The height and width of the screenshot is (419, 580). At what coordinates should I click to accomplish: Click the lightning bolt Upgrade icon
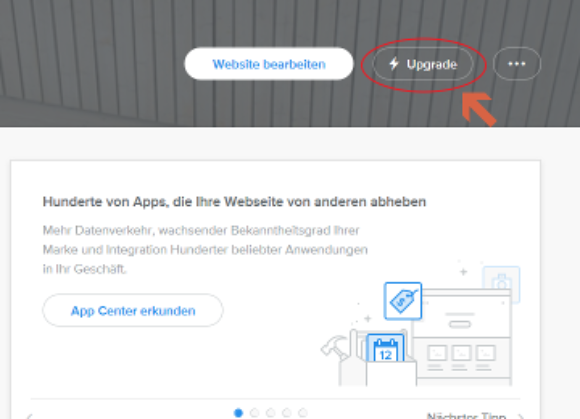[394, 64]
